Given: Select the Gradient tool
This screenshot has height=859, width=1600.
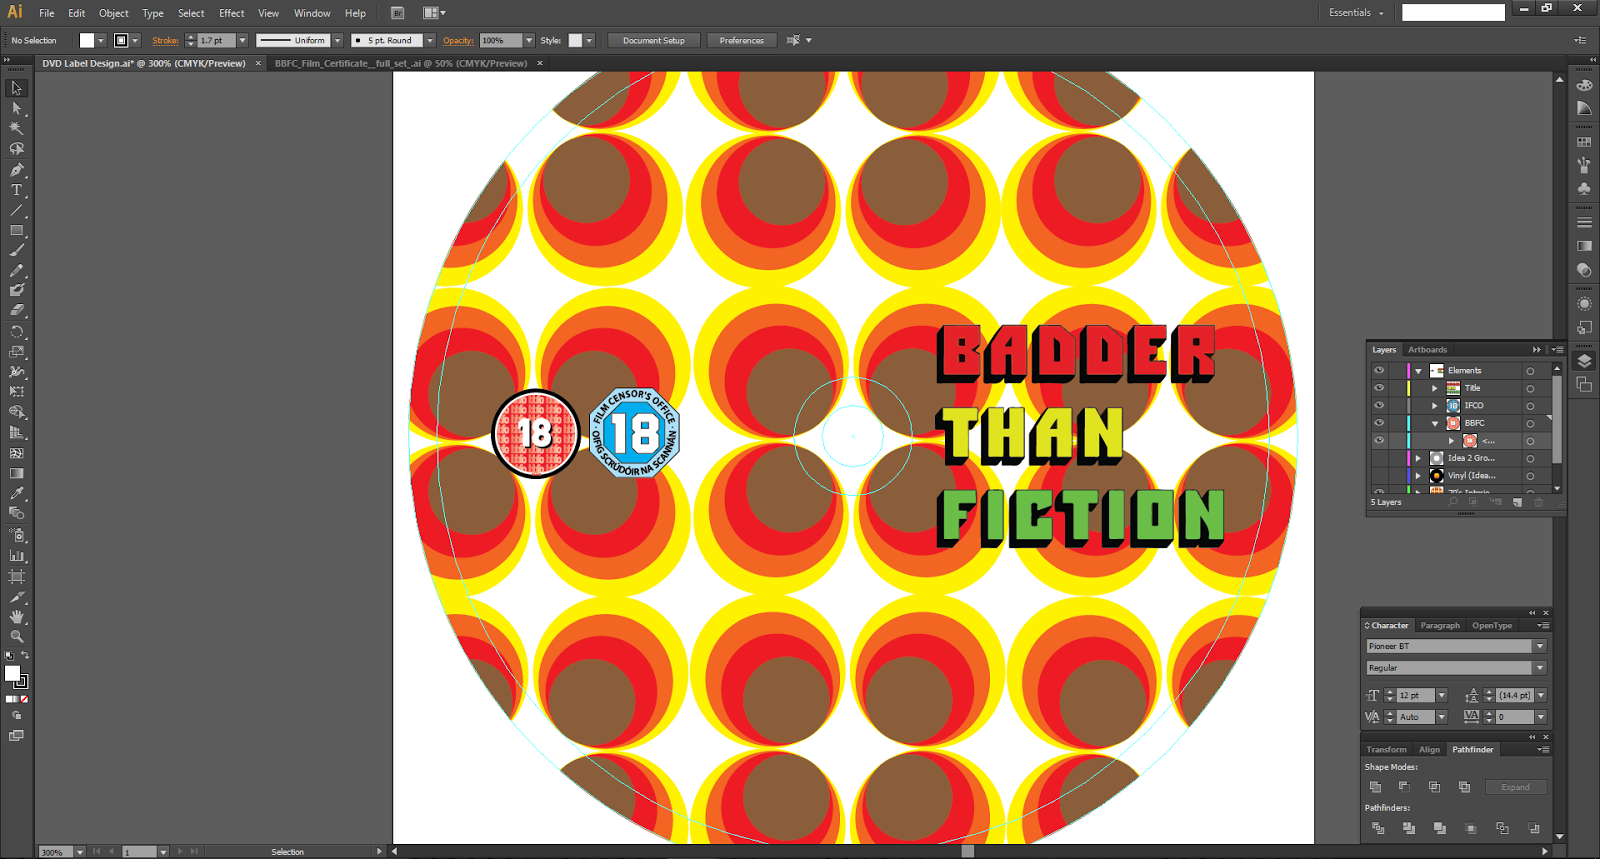Looking at the screenshot, I should (17, 474).
